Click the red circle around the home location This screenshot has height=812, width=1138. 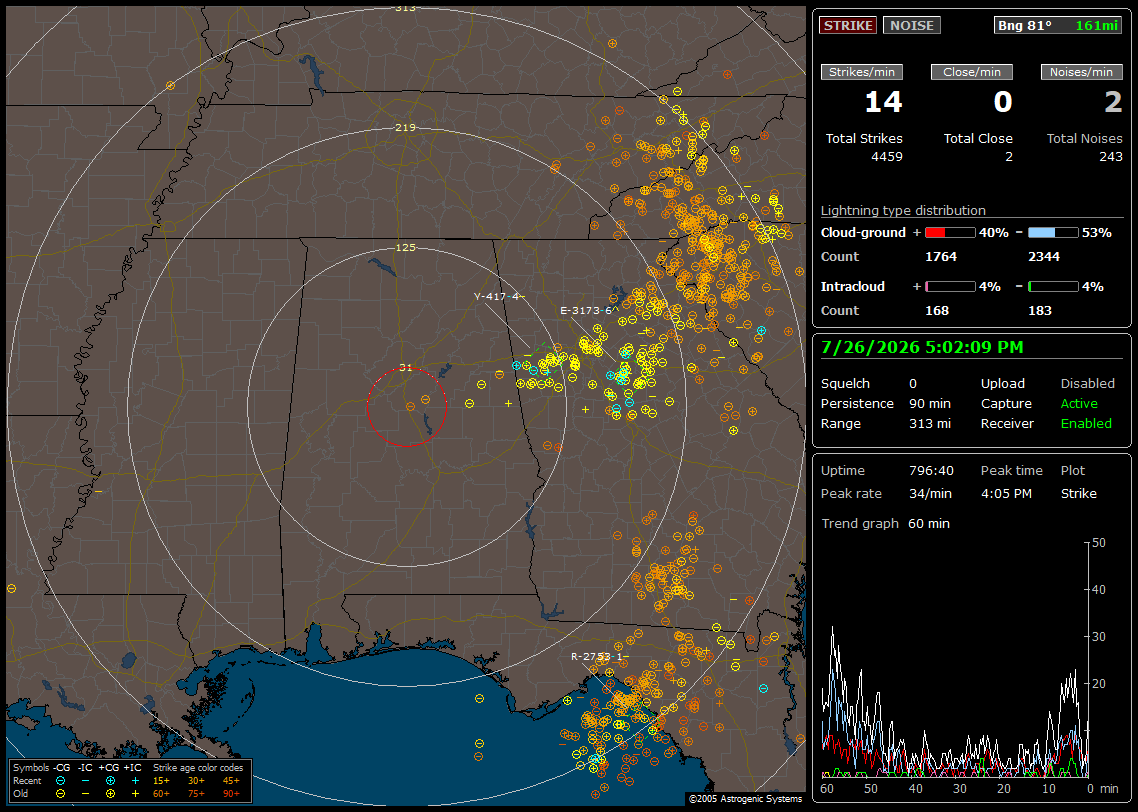coord(406,407)
